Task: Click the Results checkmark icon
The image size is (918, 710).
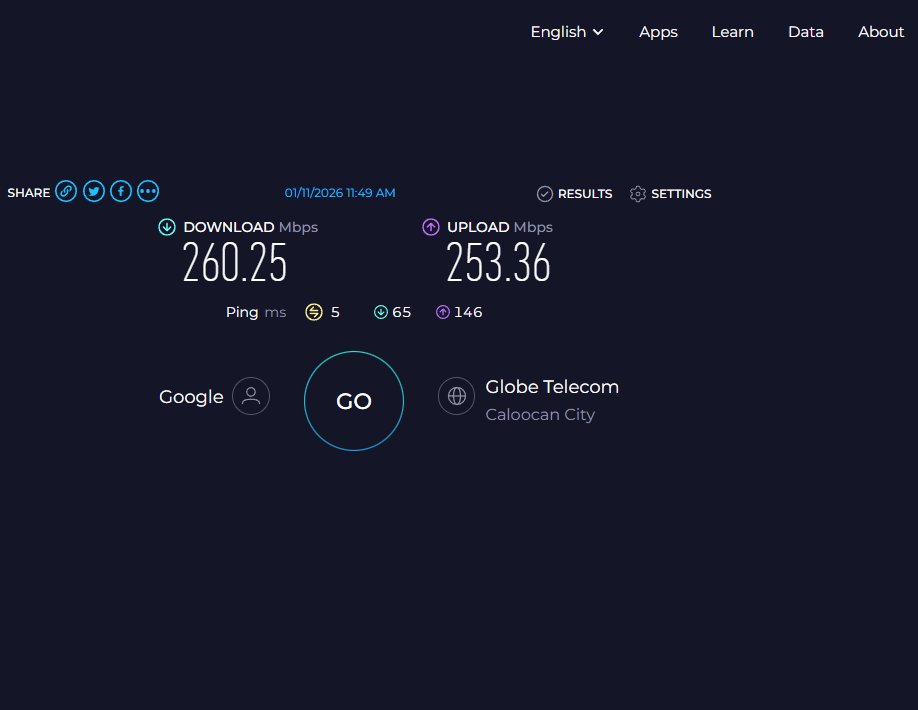Action: coord(544,194)
